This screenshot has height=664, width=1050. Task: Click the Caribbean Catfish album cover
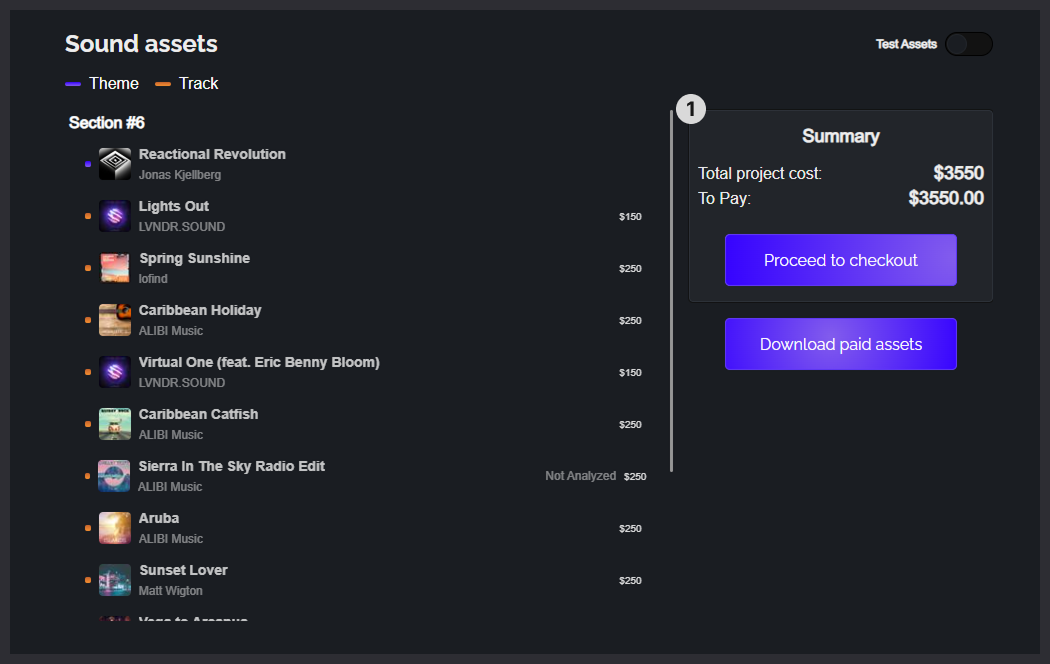tap(115, 424)
